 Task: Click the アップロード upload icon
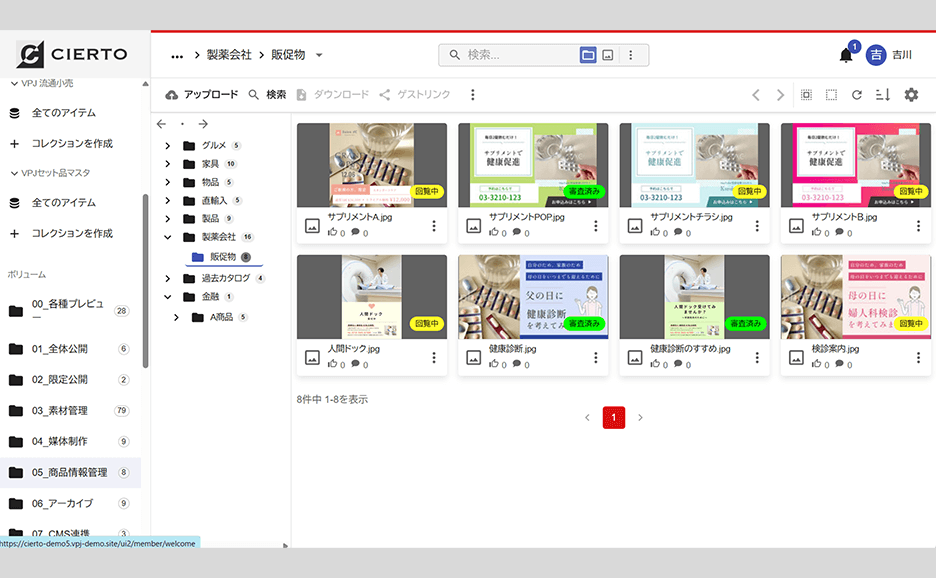pos(172,94)
